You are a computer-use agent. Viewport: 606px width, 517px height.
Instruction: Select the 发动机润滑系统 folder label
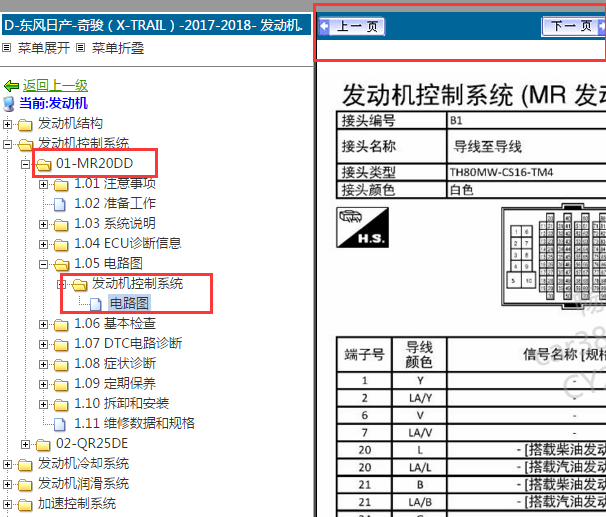[x=83, y=483]
